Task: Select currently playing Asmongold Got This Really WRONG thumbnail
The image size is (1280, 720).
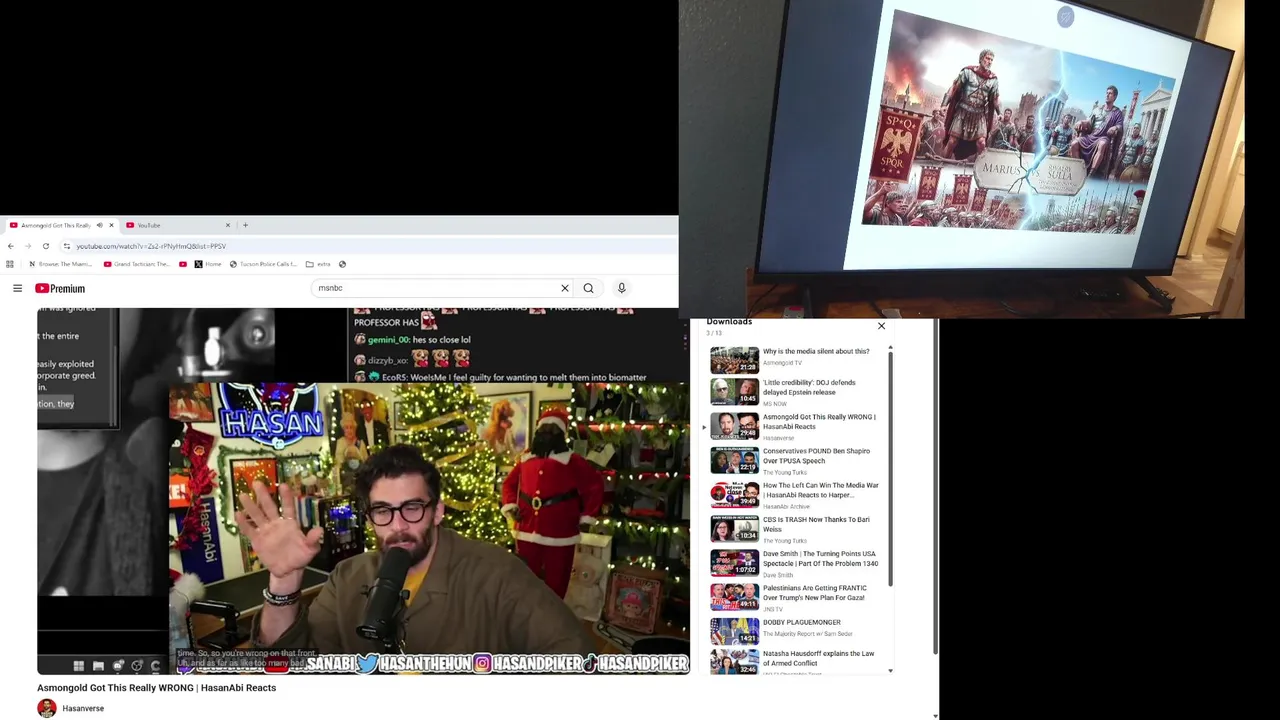Action: (x=735, y=426)
